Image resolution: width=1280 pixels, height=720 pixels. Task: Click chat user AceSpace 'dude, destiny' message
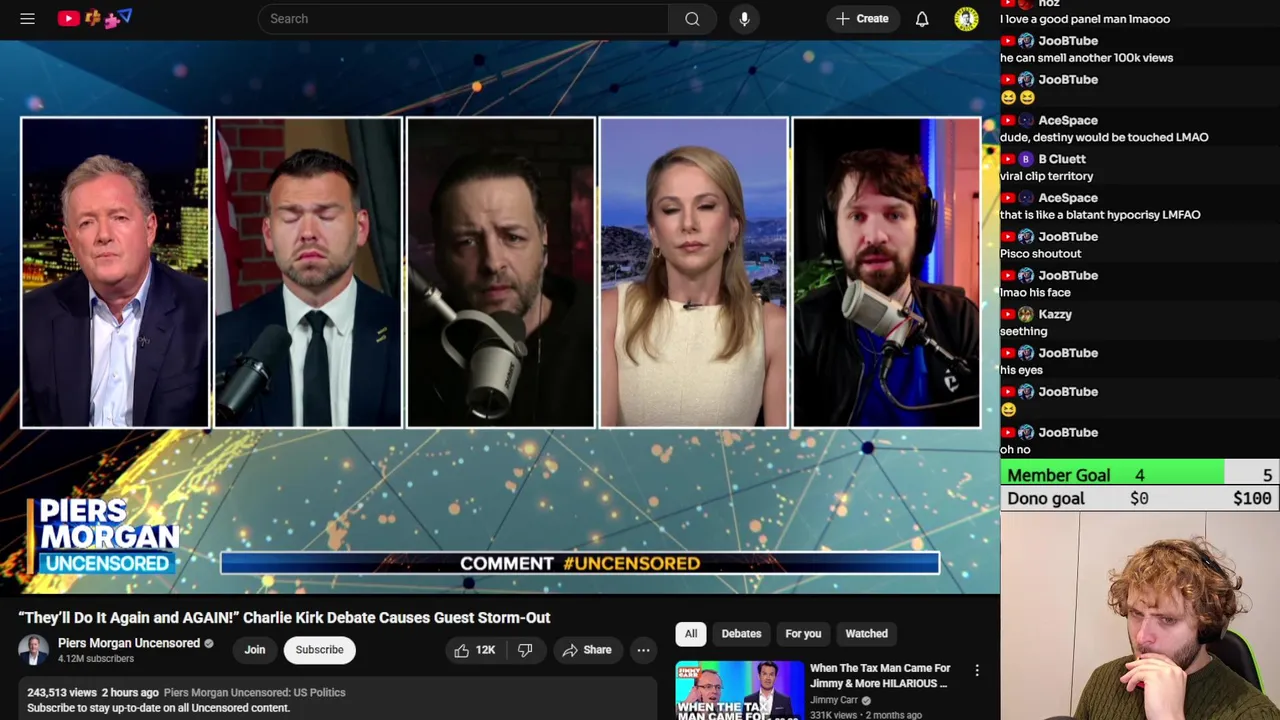(x=1104, y=137)
